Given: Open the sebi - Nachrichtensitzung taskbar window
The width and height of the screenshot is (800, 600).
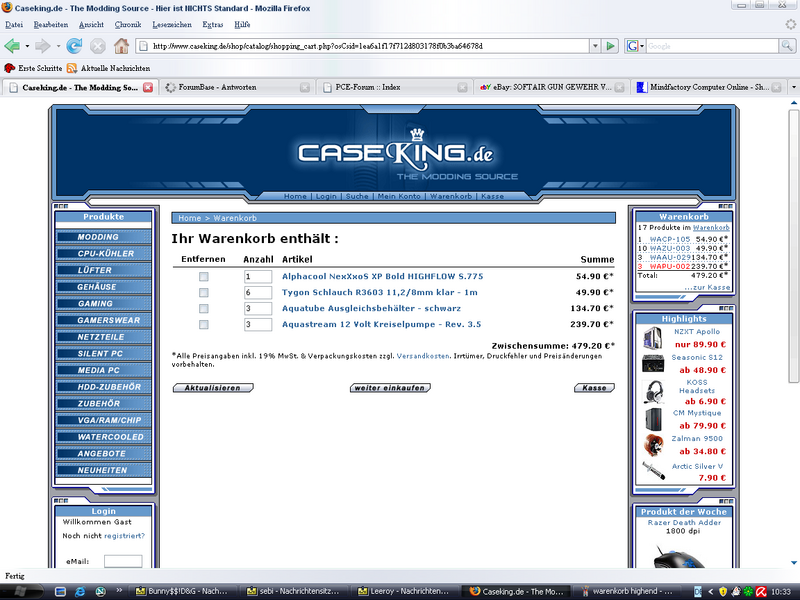Looking at the screenshot, I should click(x=293, y=591).
